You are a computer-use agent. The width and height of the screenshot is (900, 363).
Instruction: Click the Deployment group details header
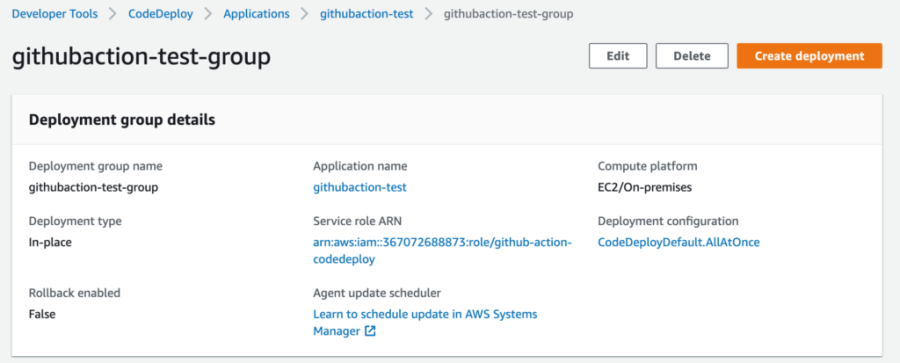click(x=122, y=119)
